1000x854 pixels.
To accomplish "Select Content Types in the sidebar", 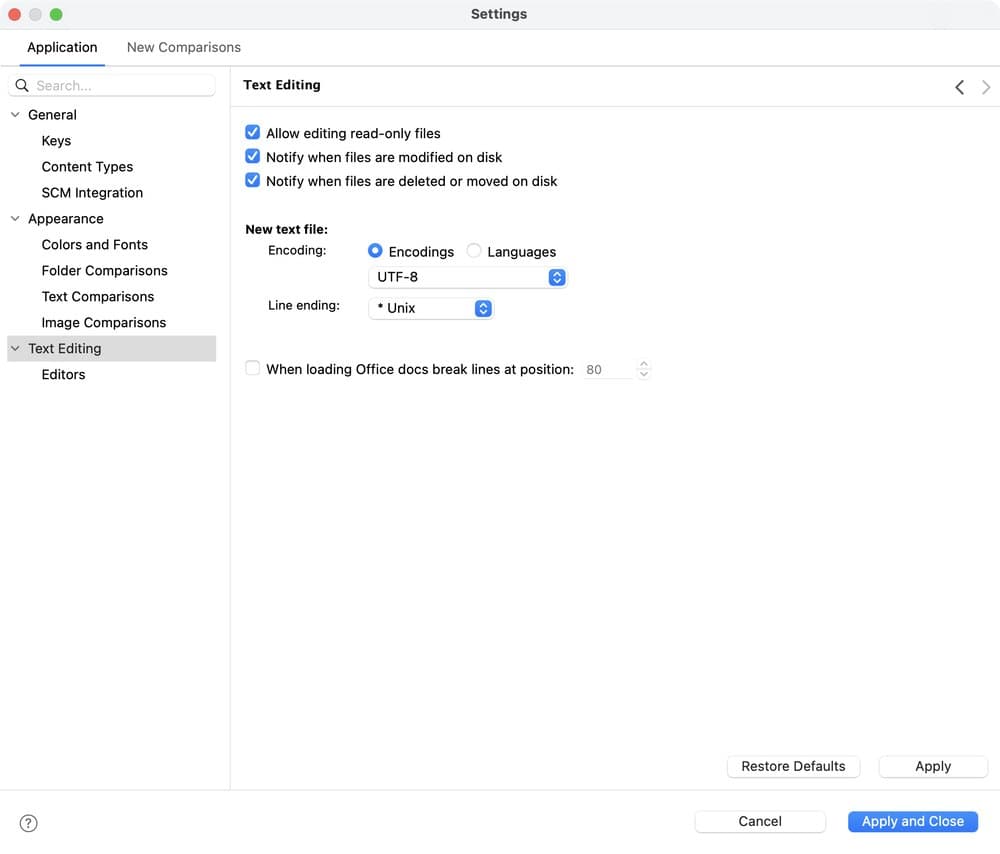I will tap(87, 167).
